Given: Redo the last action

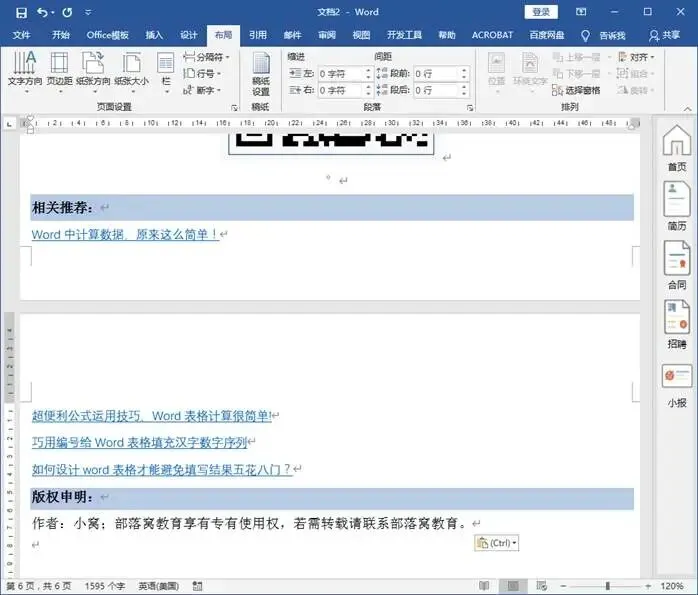Looking at the screenshot, I should point(67,12).
